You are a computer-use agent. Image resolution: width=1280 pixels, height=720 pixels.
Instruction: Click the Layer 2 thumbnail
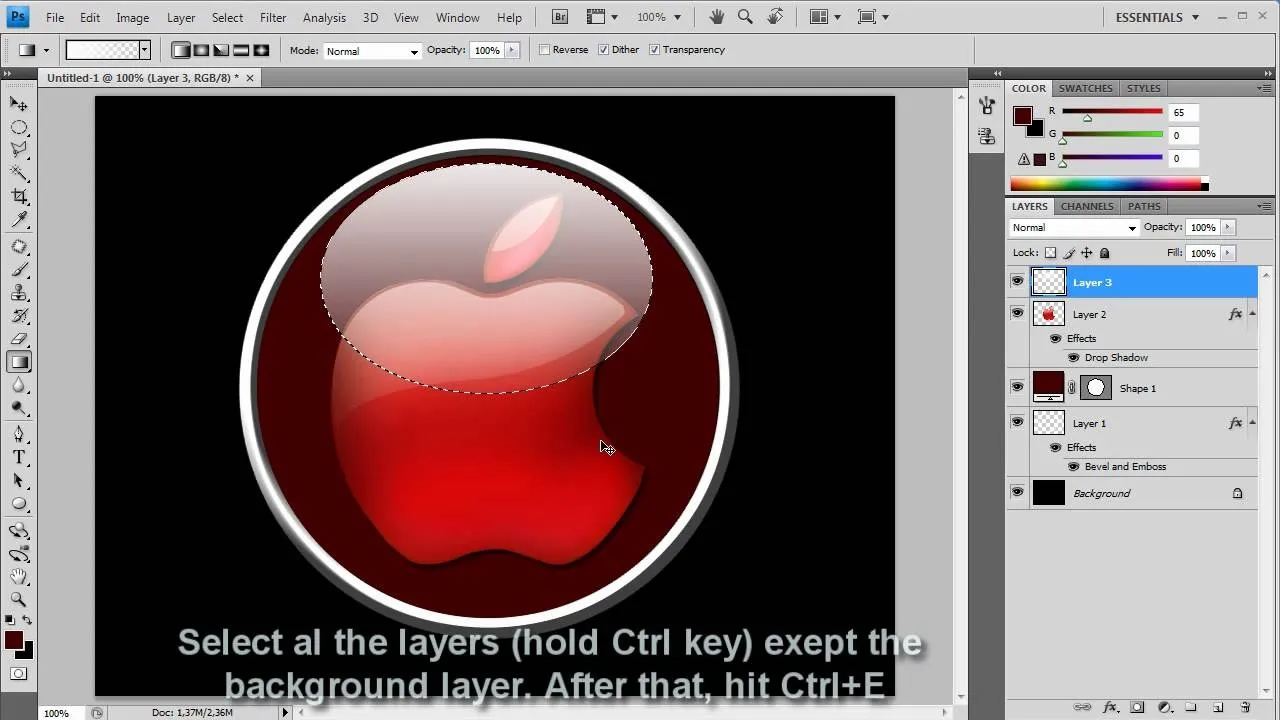[1048, 314]
